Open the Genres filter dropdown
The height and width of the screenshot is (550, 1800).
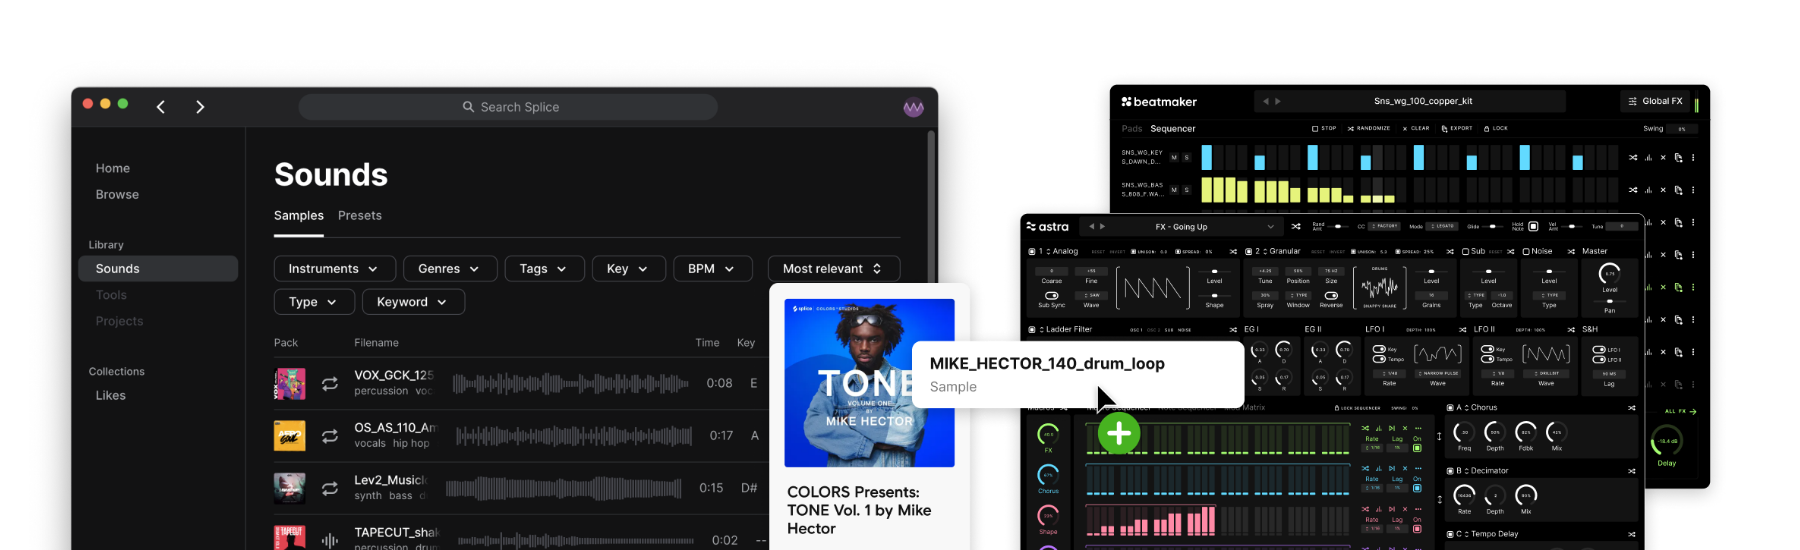tap(449, 269)
